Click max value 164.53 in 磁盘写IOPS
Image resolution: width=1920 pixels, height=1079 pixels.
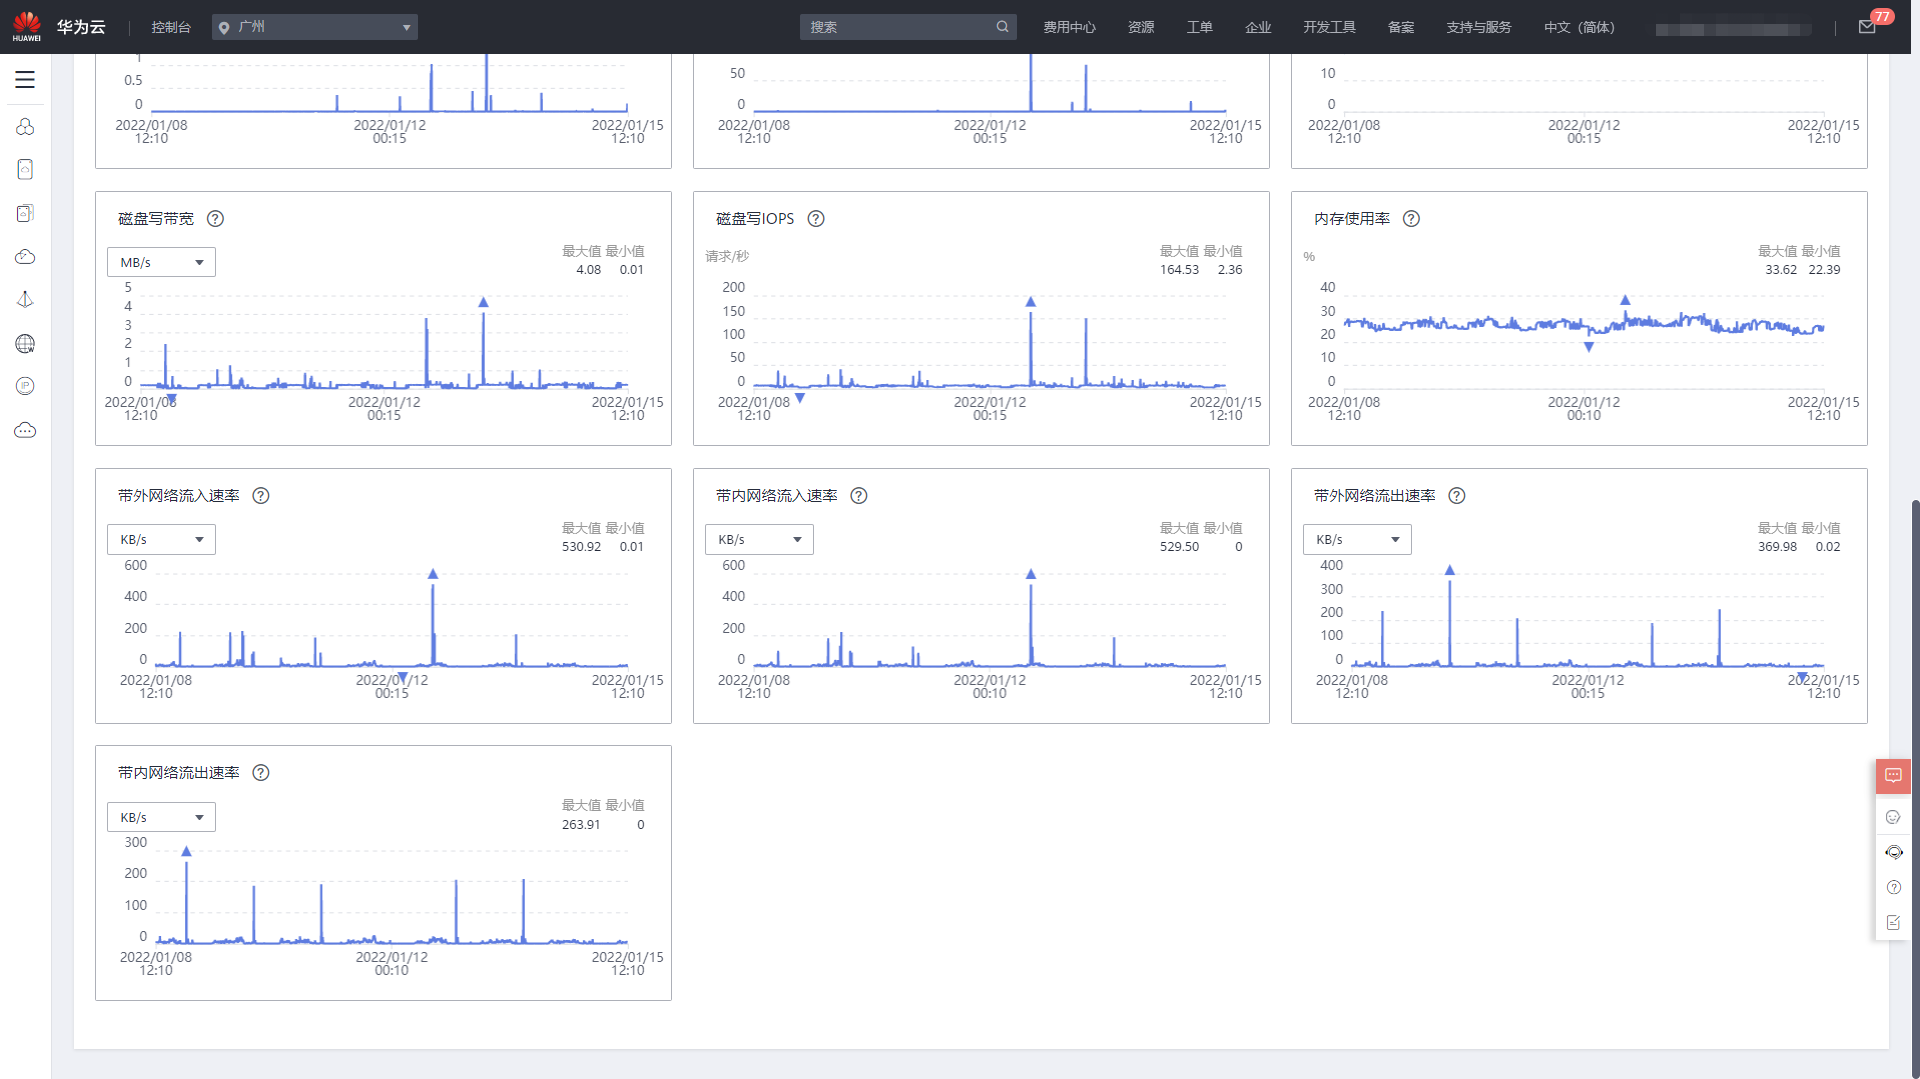coord(1179,270)
